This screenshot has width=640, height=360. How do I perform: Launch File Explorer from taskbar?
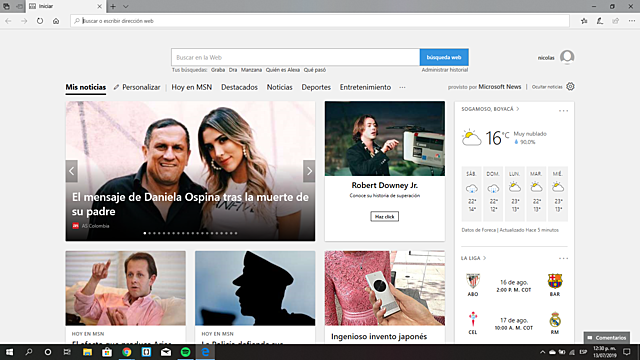[x=87, y=352]
